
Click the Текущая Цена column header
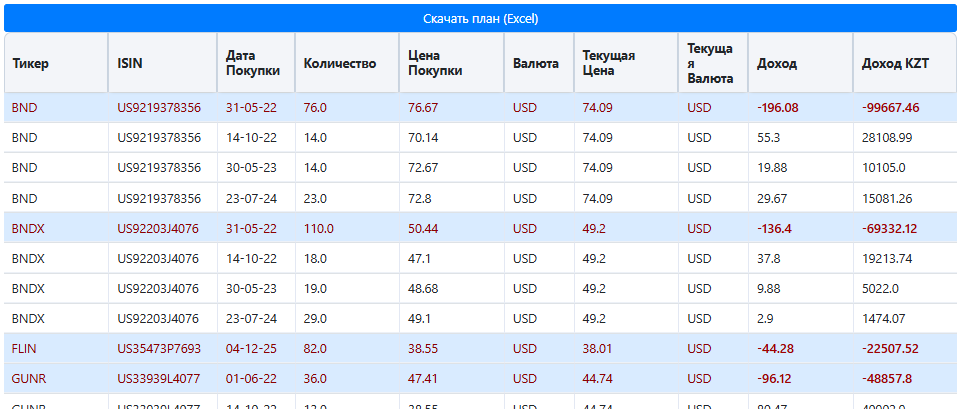click(609, 64)
